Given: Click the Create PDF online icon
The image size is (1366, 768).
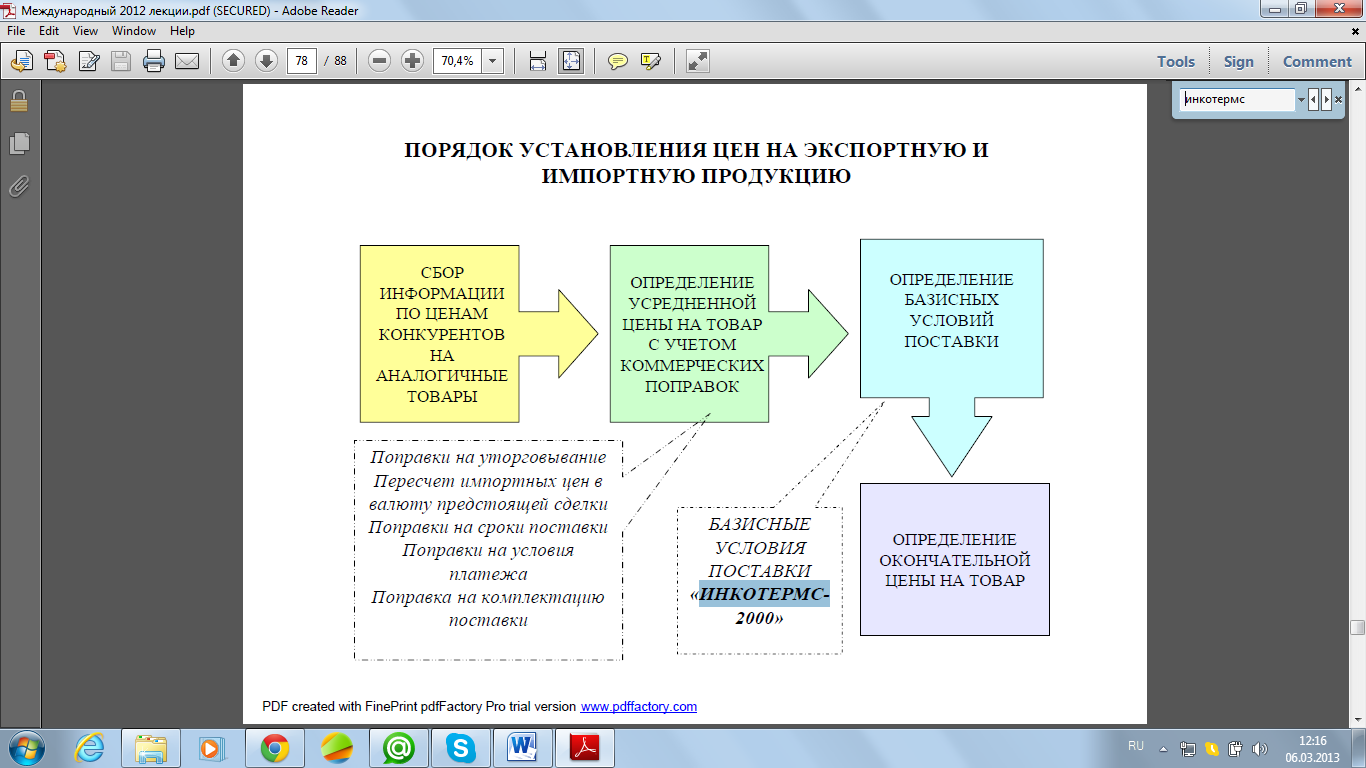Looking at the screenshot, I should [22, 61].
